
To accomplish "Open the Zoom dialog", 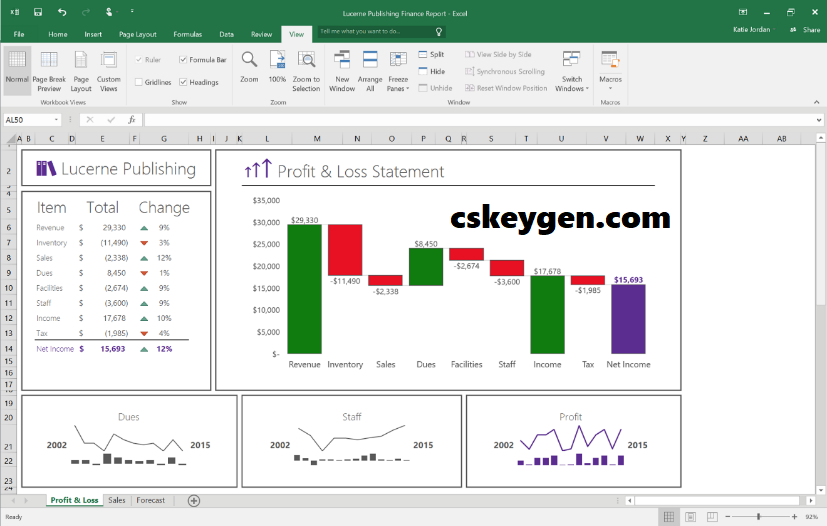I will [x=249, y=67].
